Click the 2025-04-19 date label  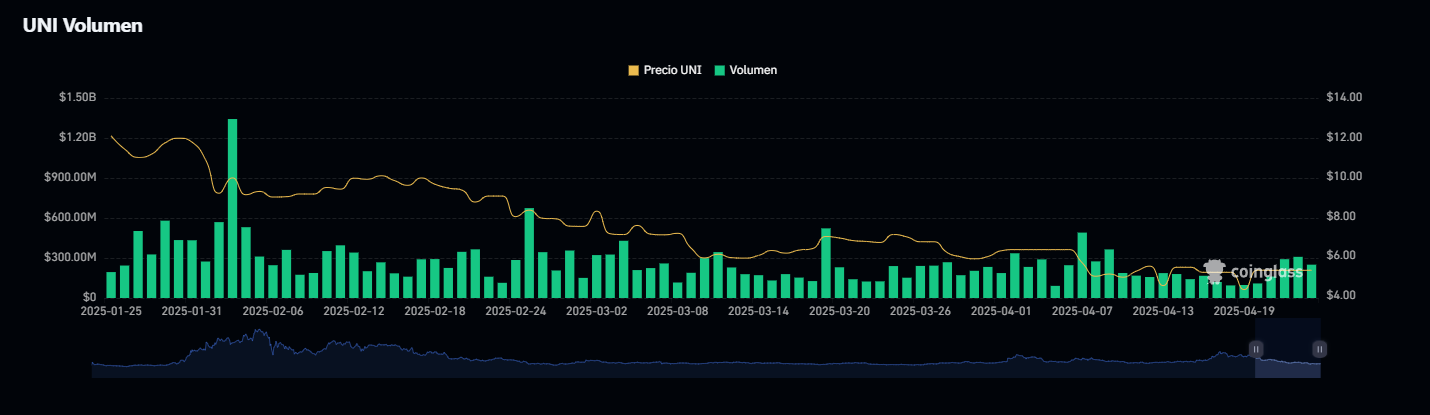[1244, 311]
